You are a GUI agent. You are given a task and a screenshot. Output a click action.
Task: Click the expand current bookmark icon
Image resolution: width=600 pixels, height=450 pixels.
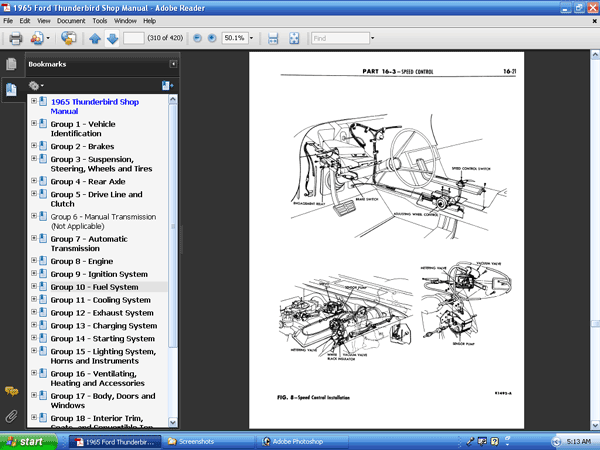pyautogui.click(x=167, y=86)
